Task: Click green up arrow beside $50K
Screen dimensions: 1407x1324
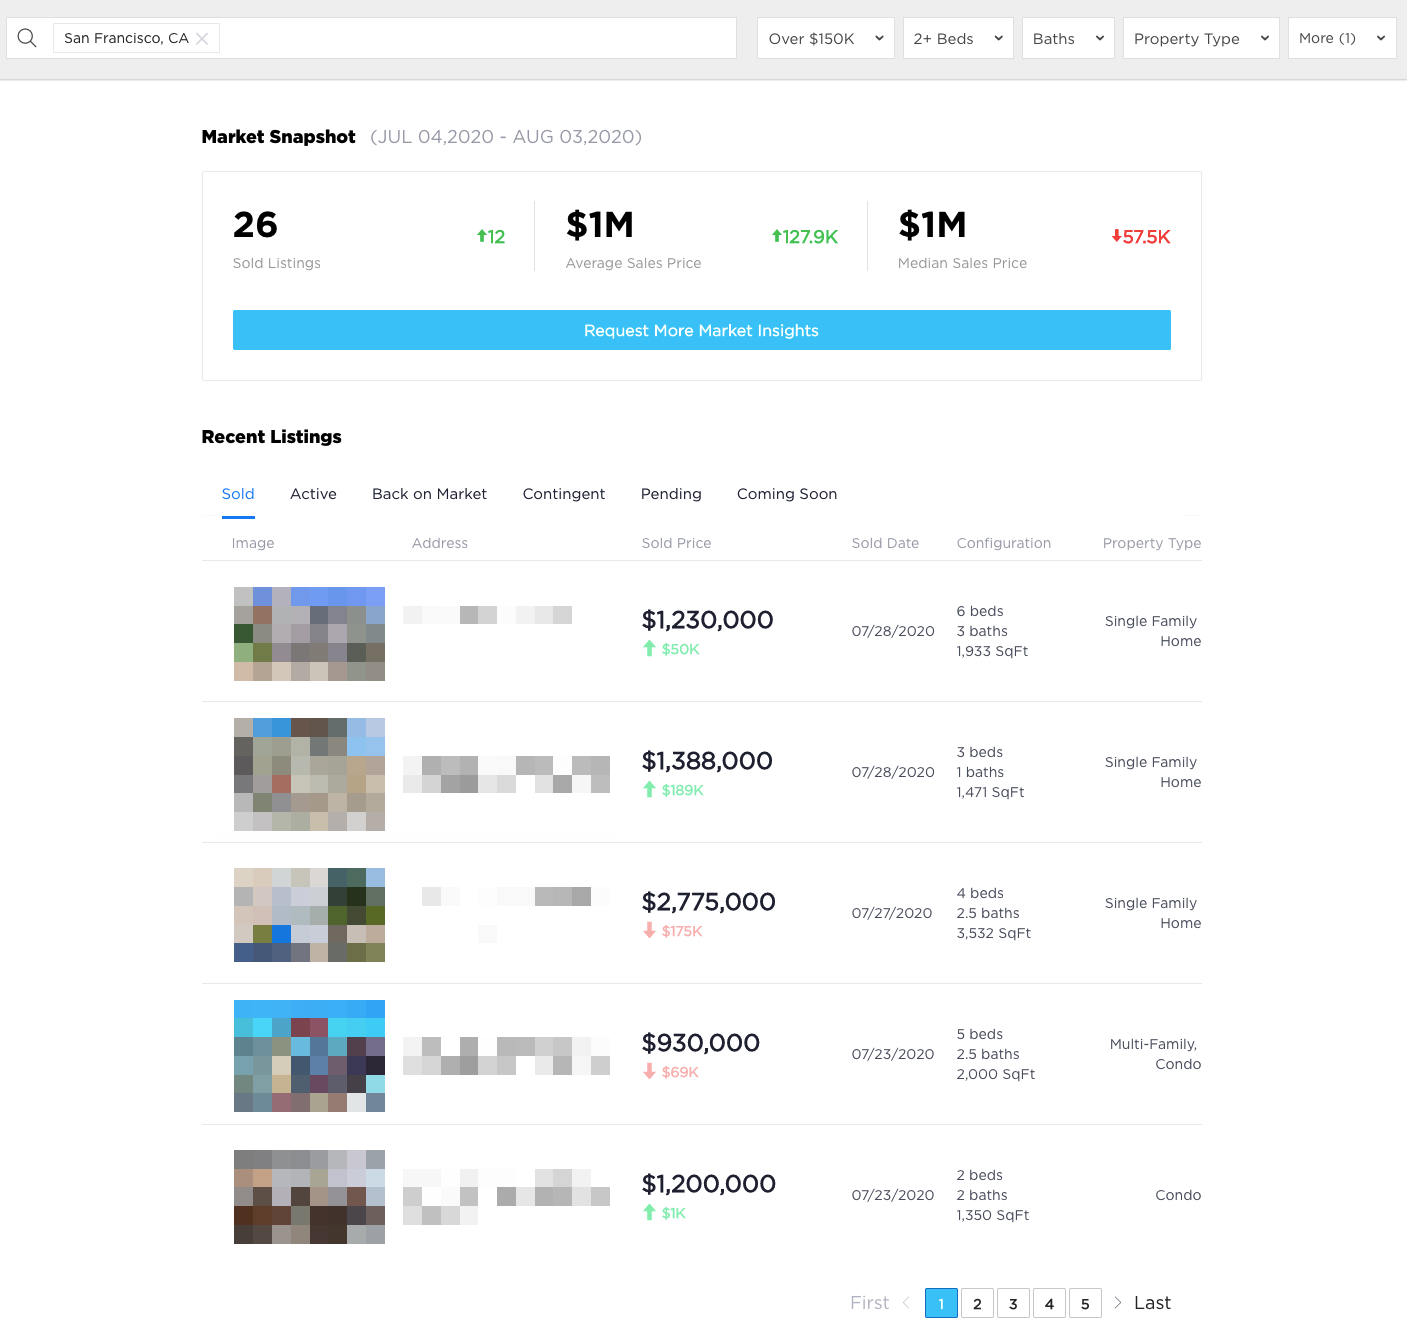Action: coord(649,649)
